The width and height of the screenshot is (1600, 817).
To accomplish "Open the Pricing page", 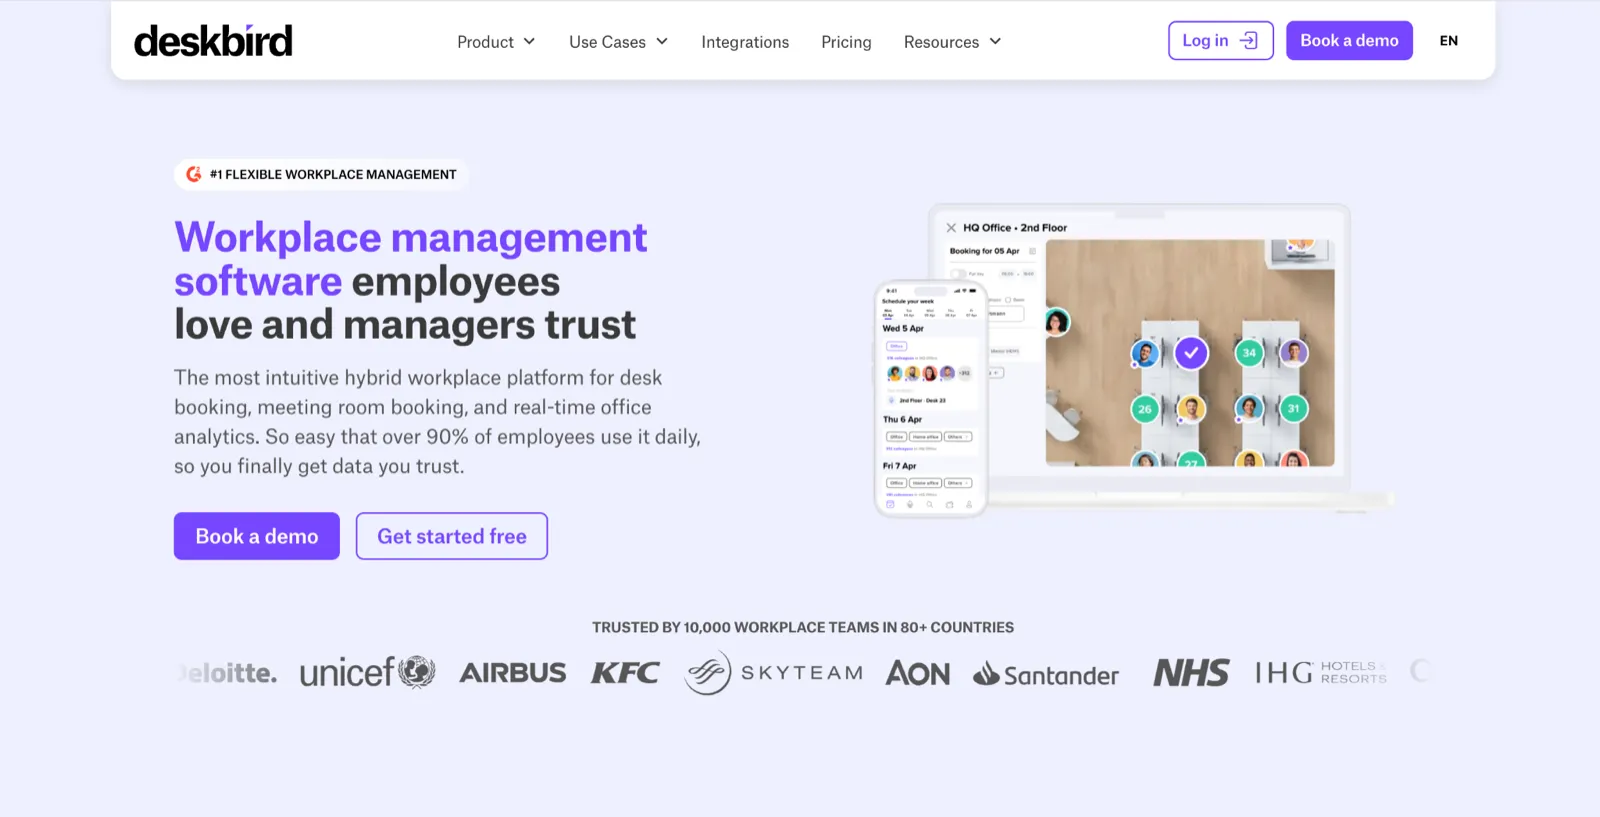I will (846, 42).
